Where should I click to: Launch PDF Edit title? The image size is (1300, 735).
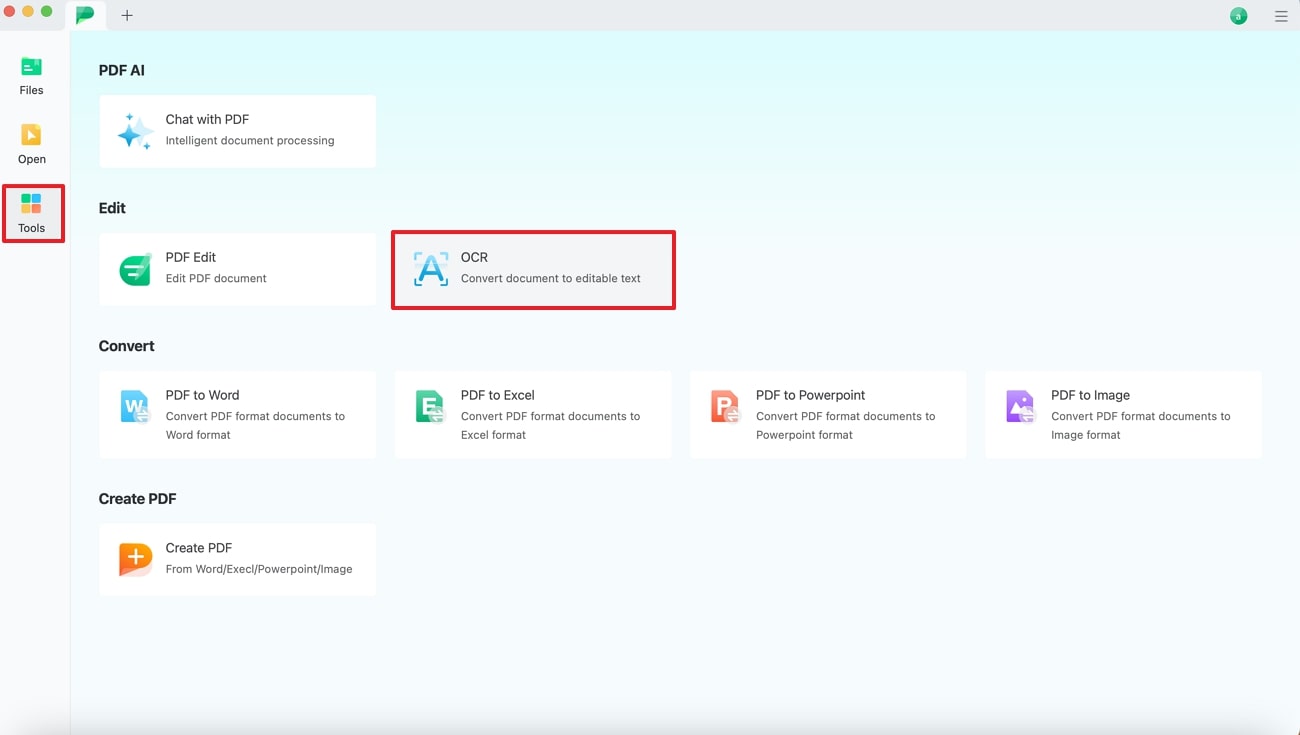191,257
